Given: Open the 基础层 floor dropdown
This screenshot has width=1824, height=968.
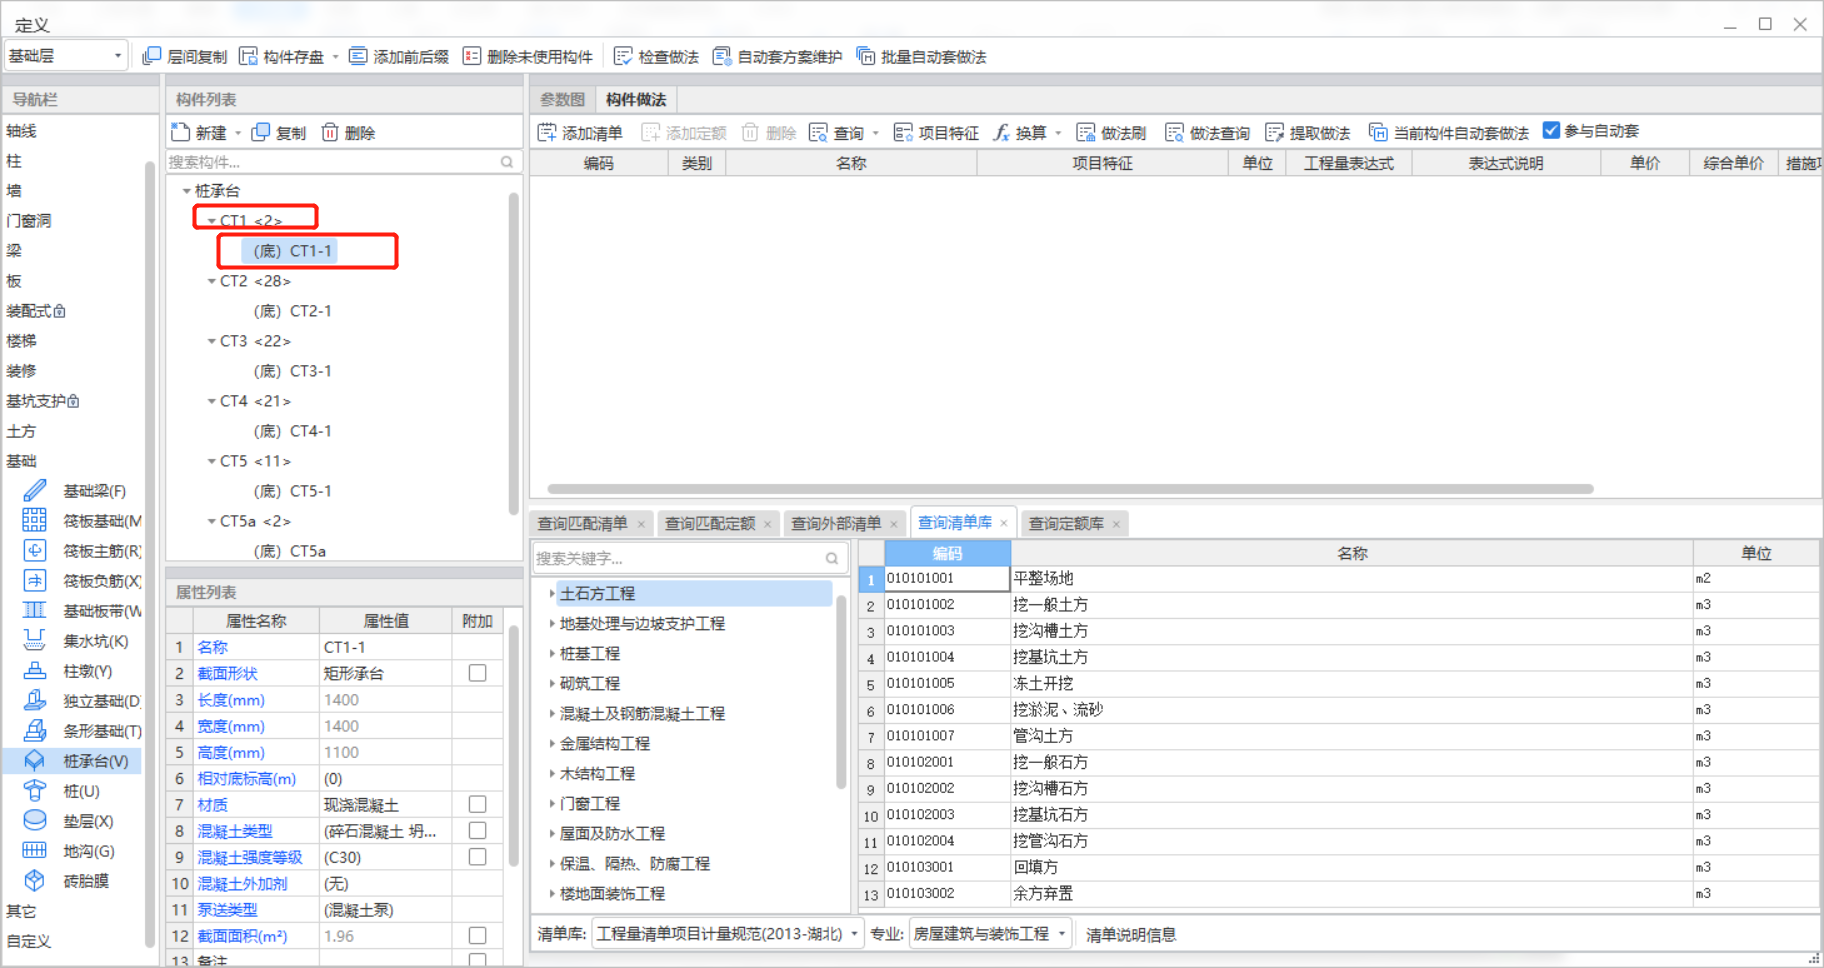Looking at the screenshot, I should pos(66,56).
